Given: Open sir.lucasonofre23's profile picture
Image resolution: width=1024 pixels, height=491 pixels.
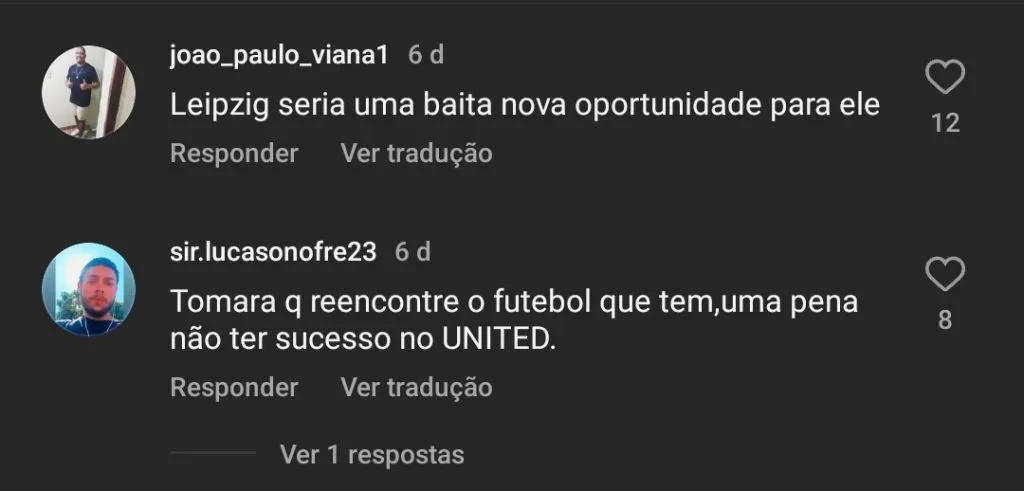Looking at the screenshot, I should pyautogui.click(x=88, y=289).
